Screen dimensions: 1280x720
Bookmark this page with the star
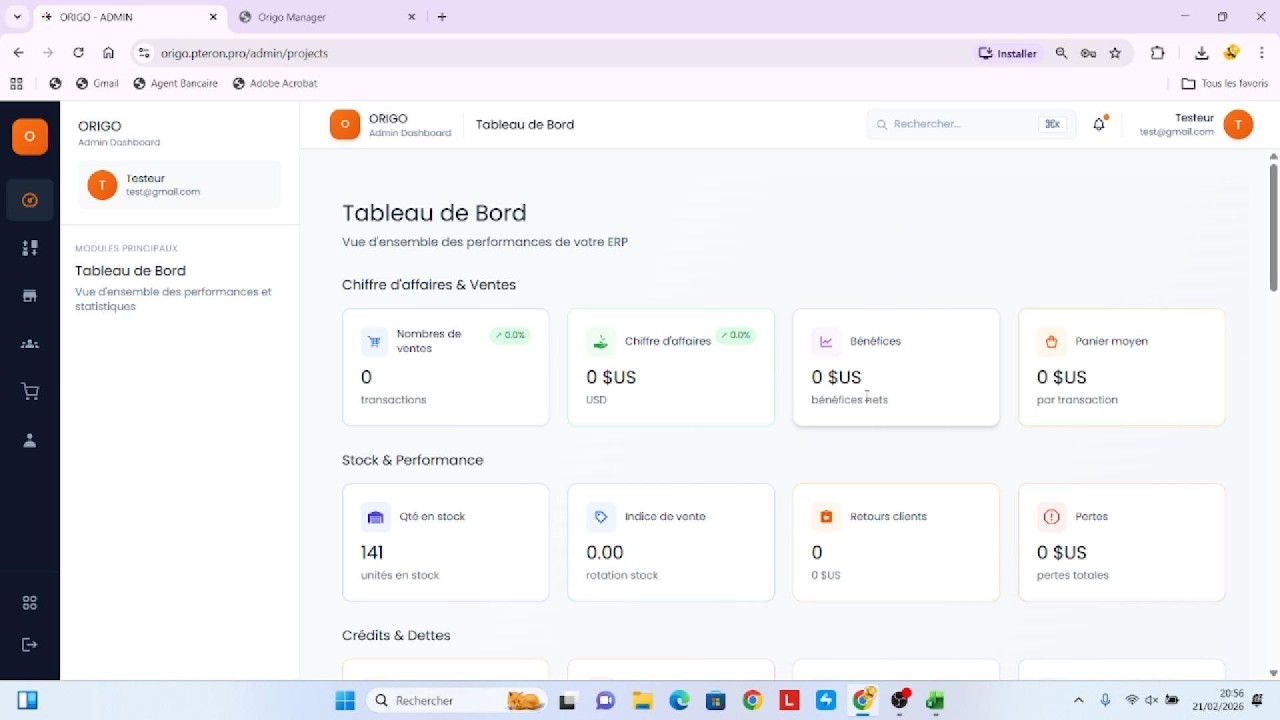tap(1115, 53)
